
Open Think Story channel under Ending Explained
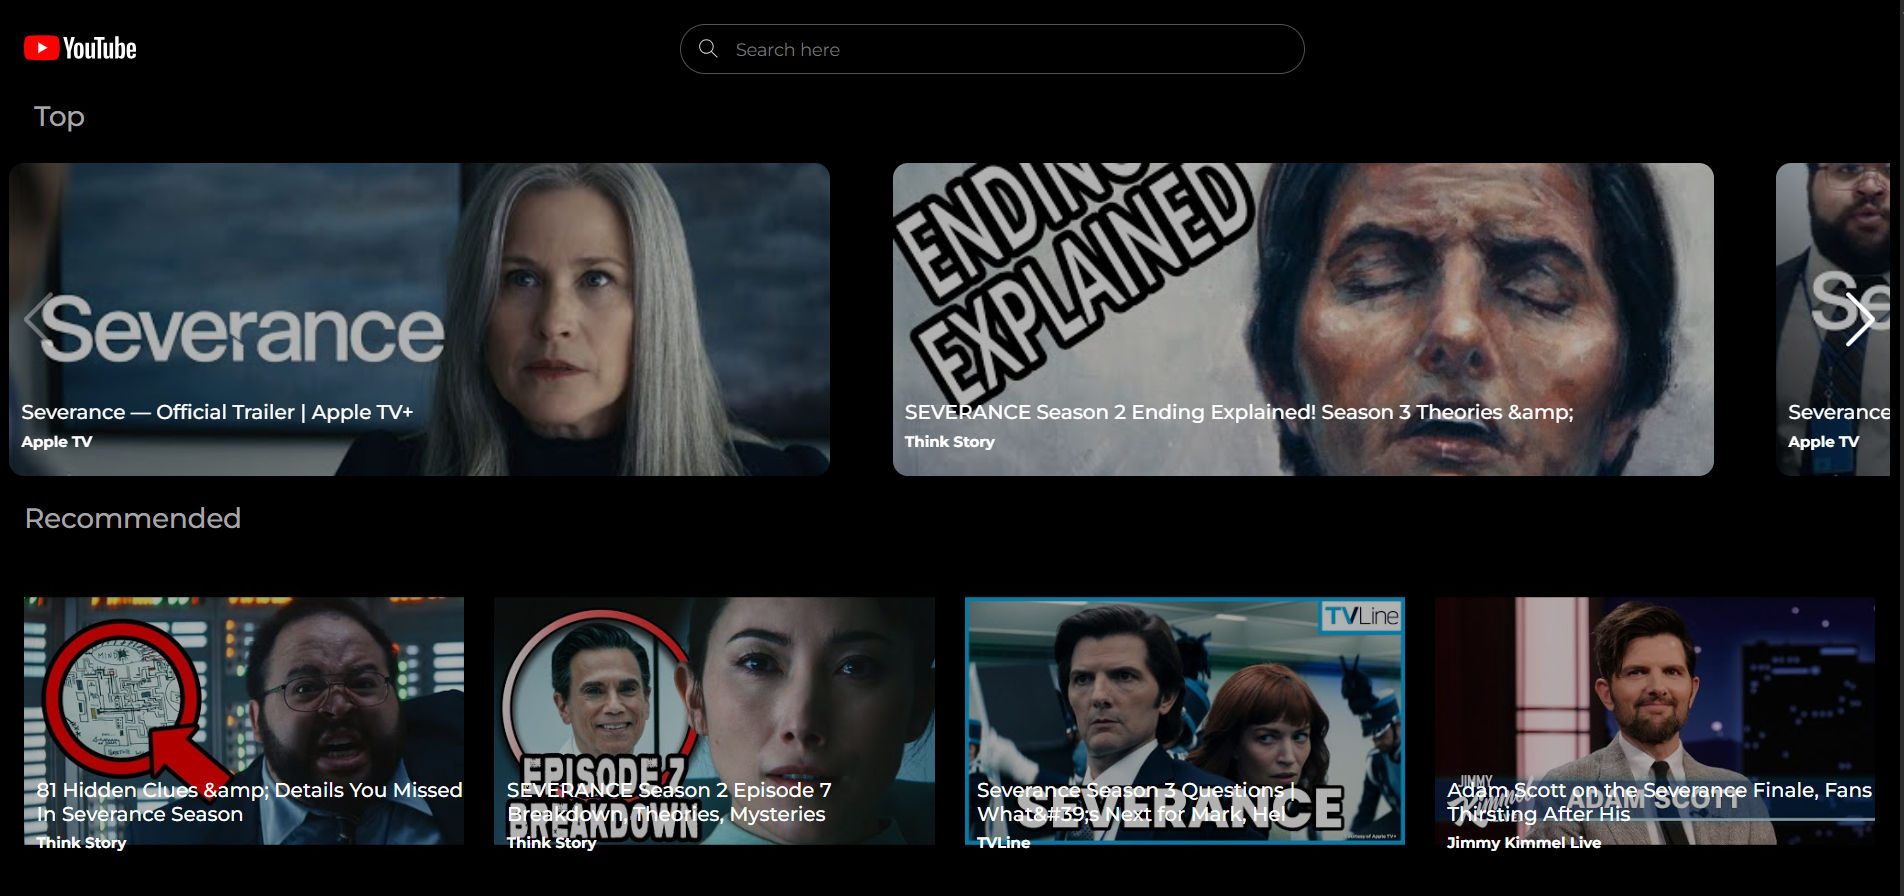pyautogui.click(x=949, y=441)
